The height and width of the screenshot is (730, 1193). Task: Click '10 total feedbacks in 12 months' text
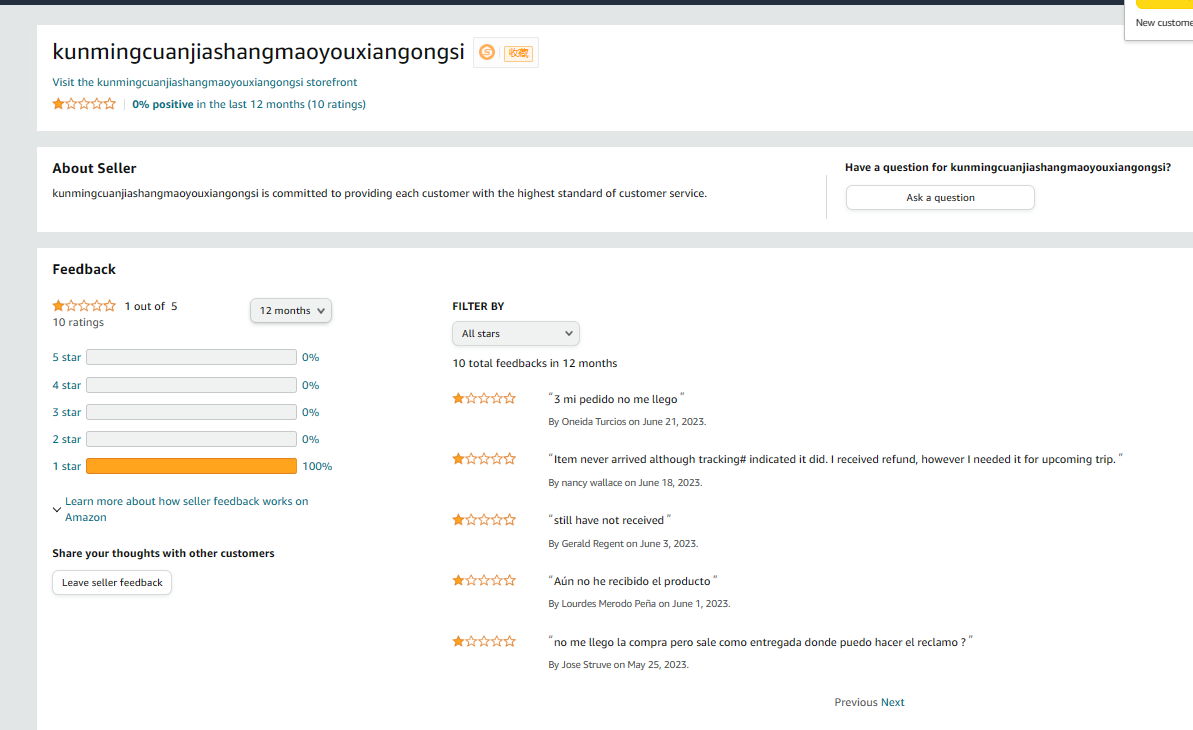535,363
